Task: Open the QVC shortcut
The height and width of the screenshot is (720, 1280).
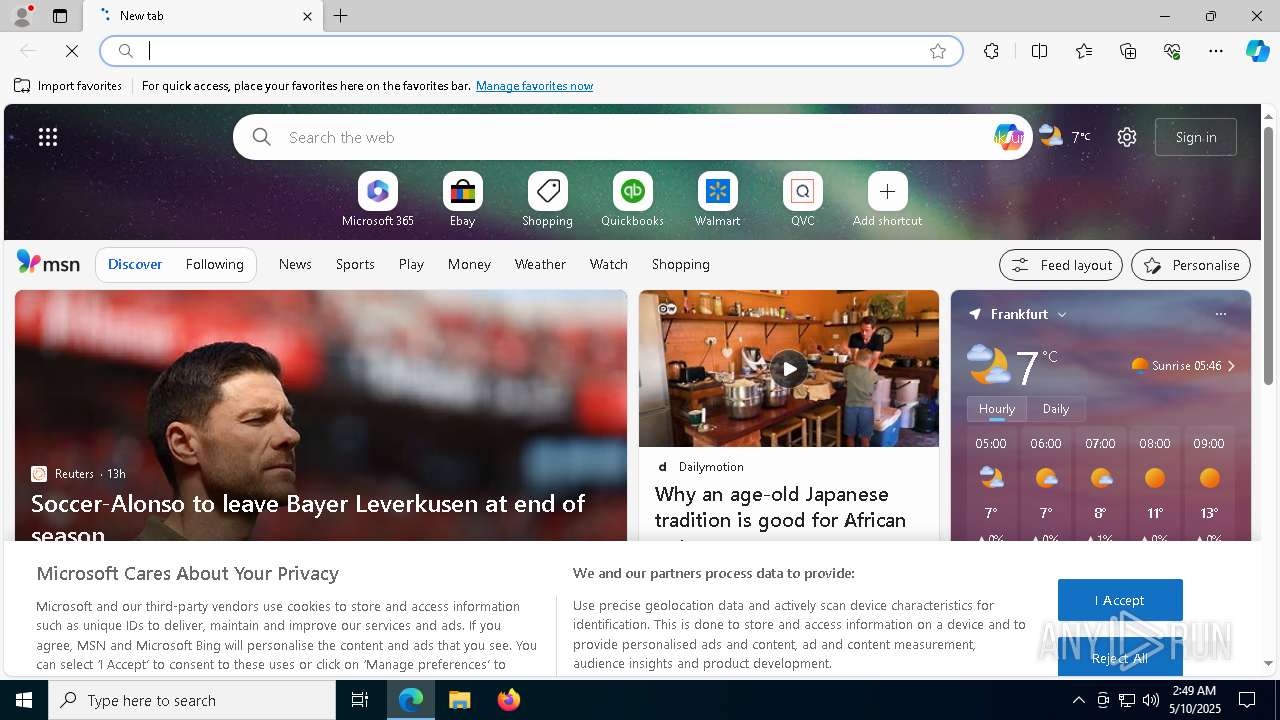Action: [802, 199]
